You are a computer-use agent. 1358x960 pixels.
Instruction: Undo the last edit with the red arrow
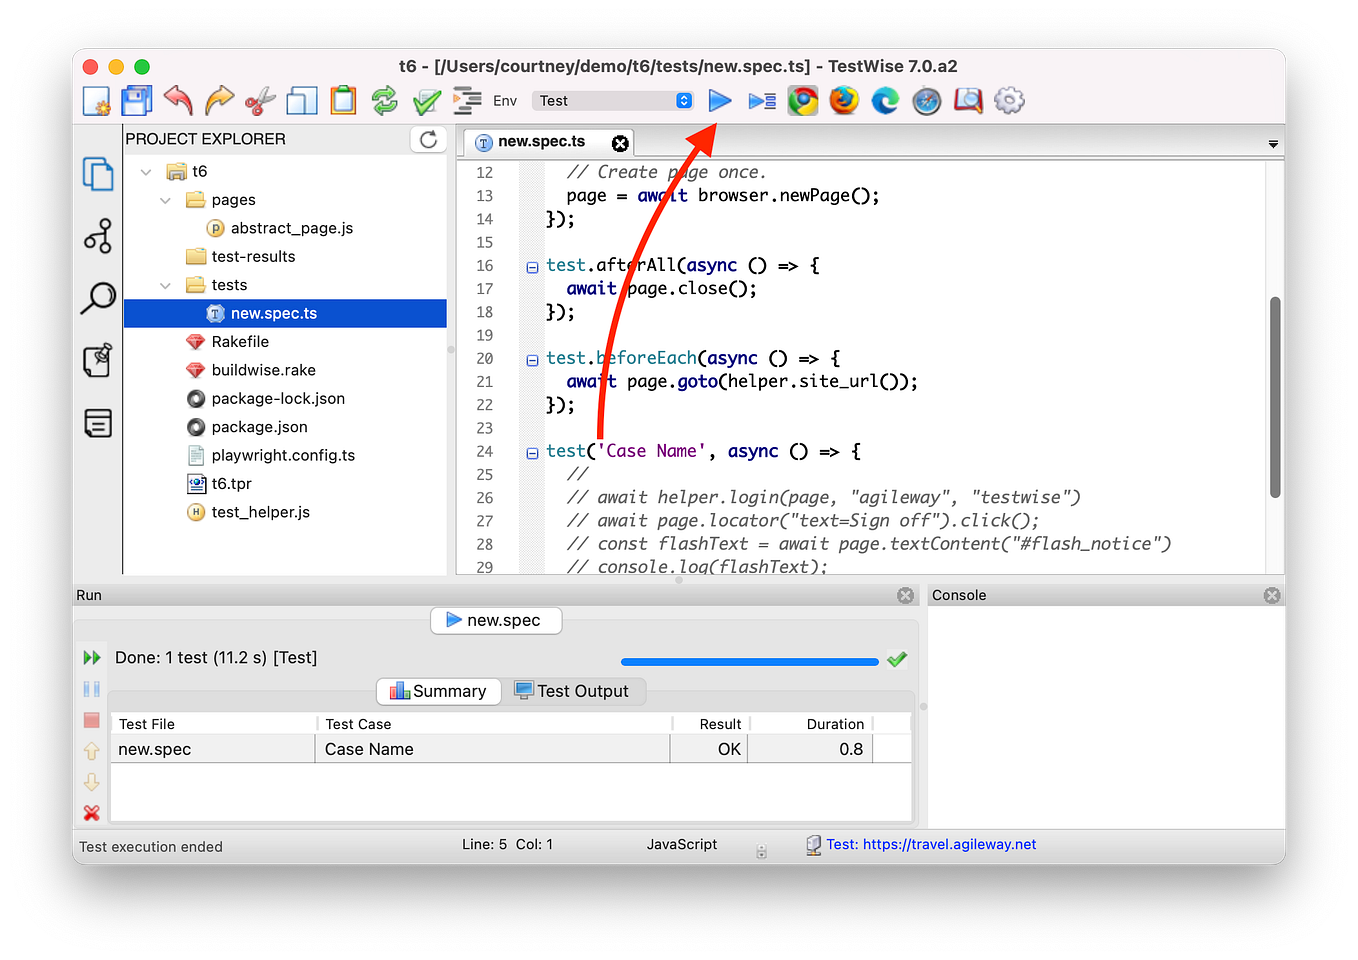coord(177,100)
